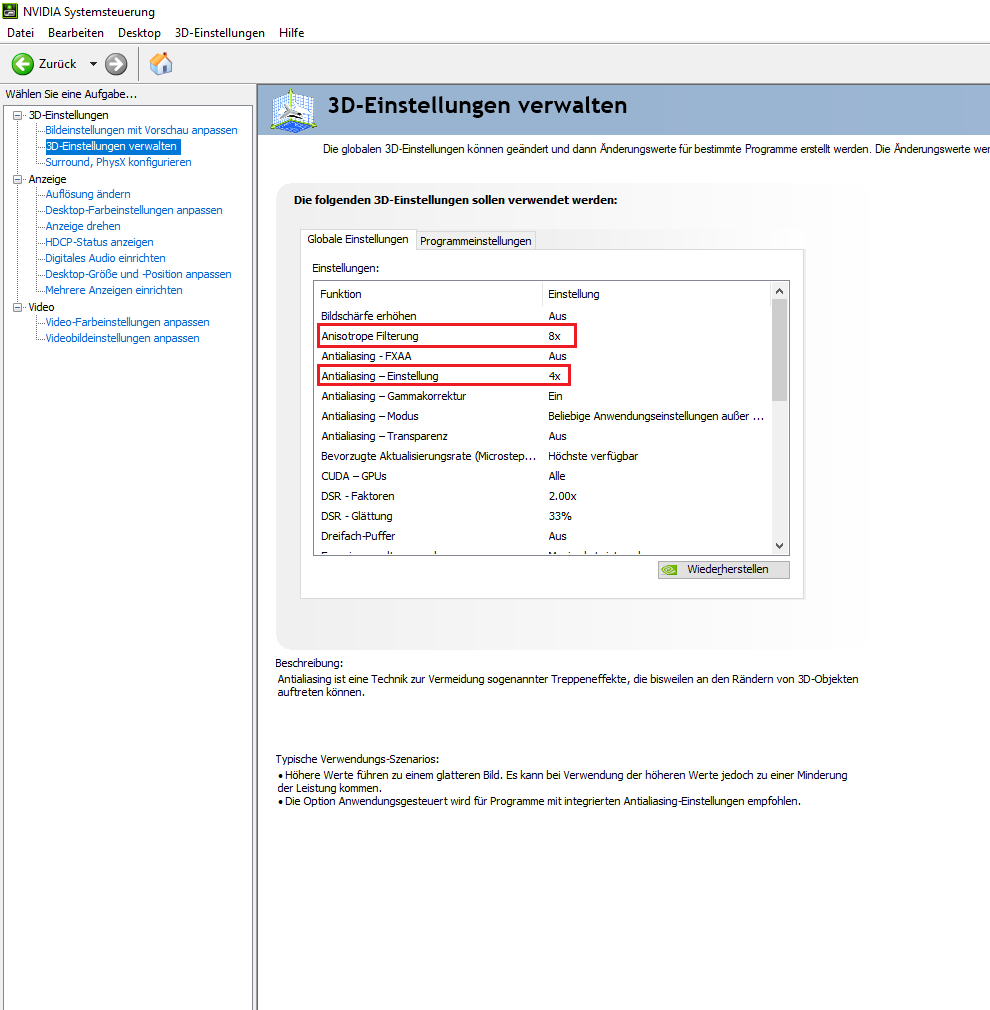
Task: Click the green Zurück back arrow icon
Action: pos(23,64)
